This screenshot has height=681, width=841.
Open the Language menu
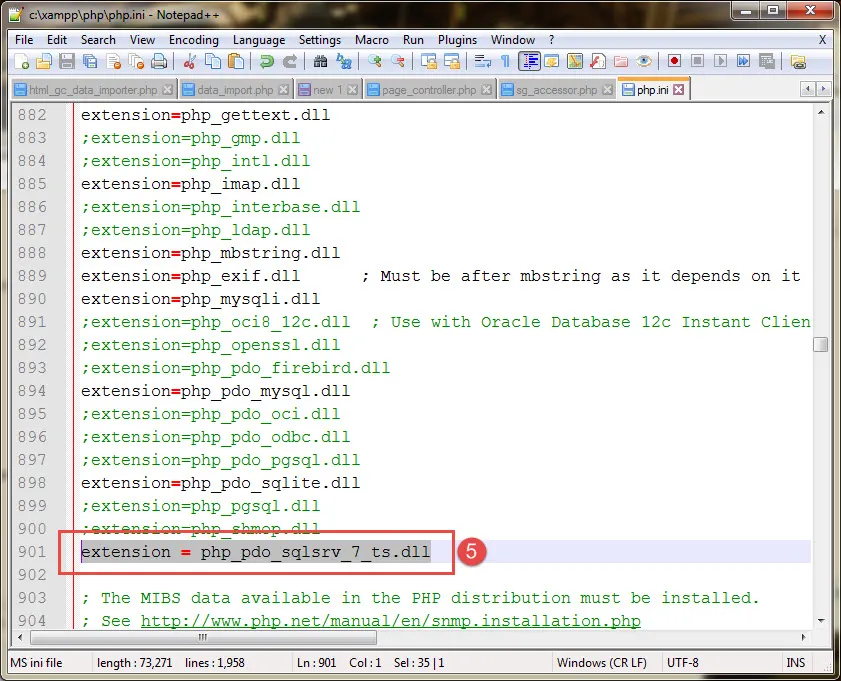click(x=259, y=40)
